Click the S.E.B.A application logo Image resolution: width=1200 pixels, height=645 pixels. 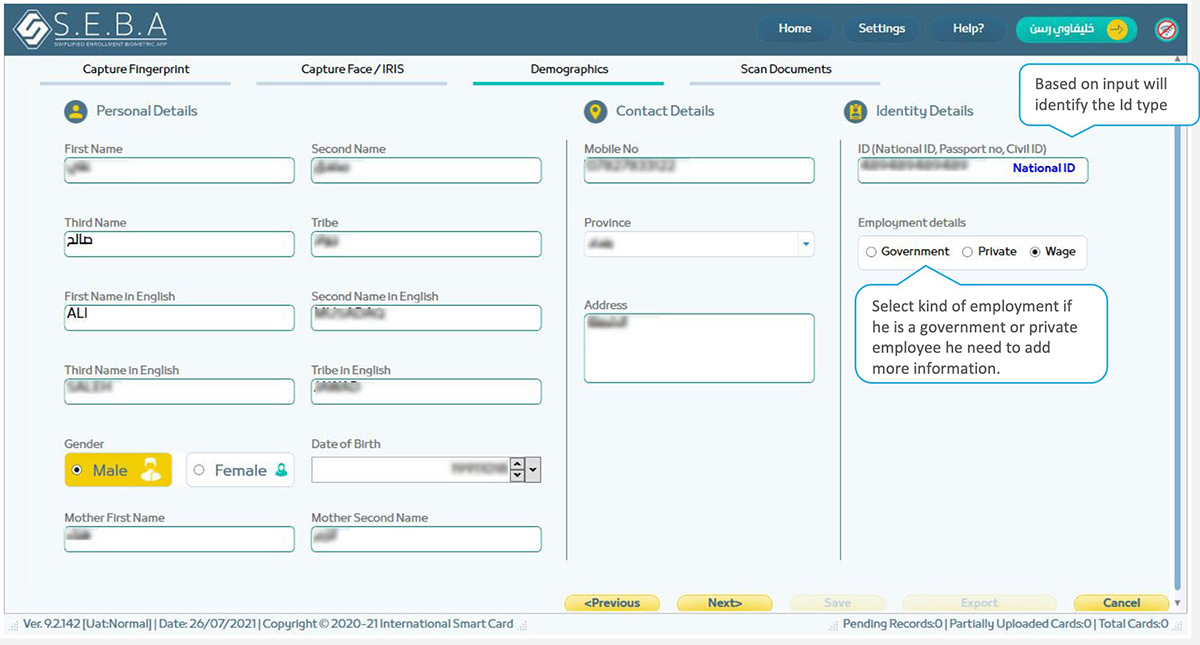coord(90,29)
